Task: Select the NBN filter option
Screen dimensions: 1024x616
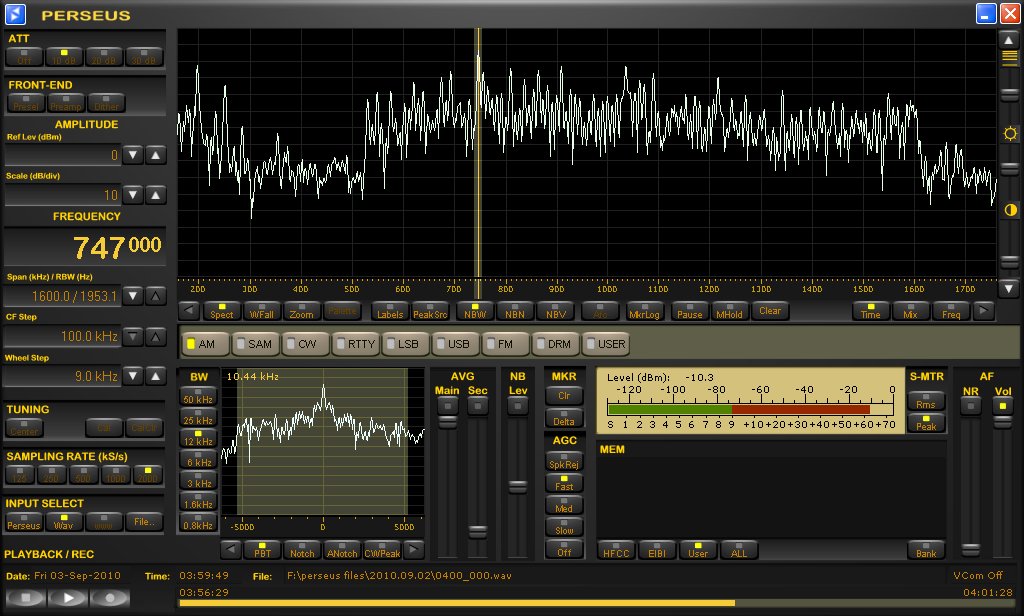Action: (x=515, y=311)
